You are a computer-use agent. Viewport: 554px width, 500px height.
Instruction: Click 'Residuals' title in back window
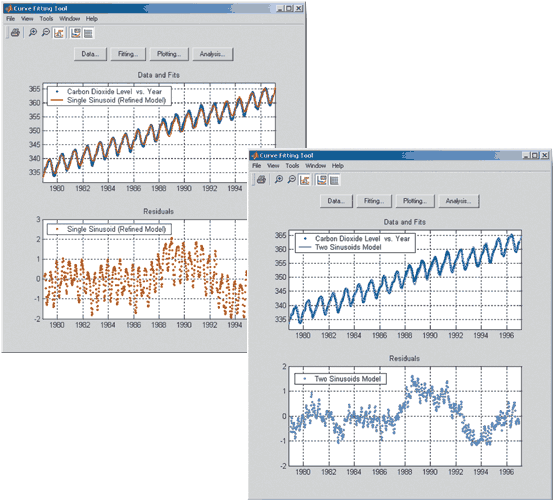(158, 211)
